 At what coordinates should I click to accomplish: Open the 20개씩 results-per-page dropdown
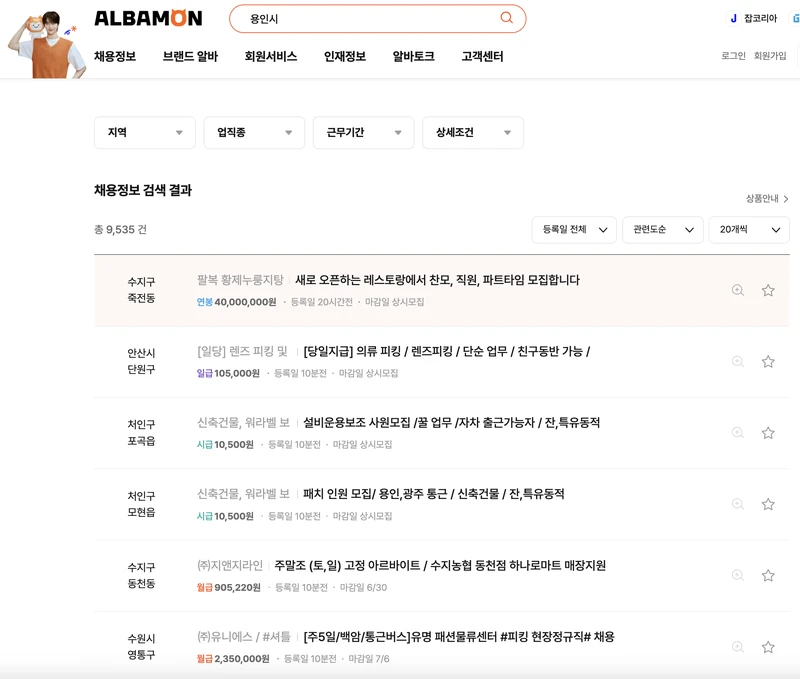pos(746,229)
